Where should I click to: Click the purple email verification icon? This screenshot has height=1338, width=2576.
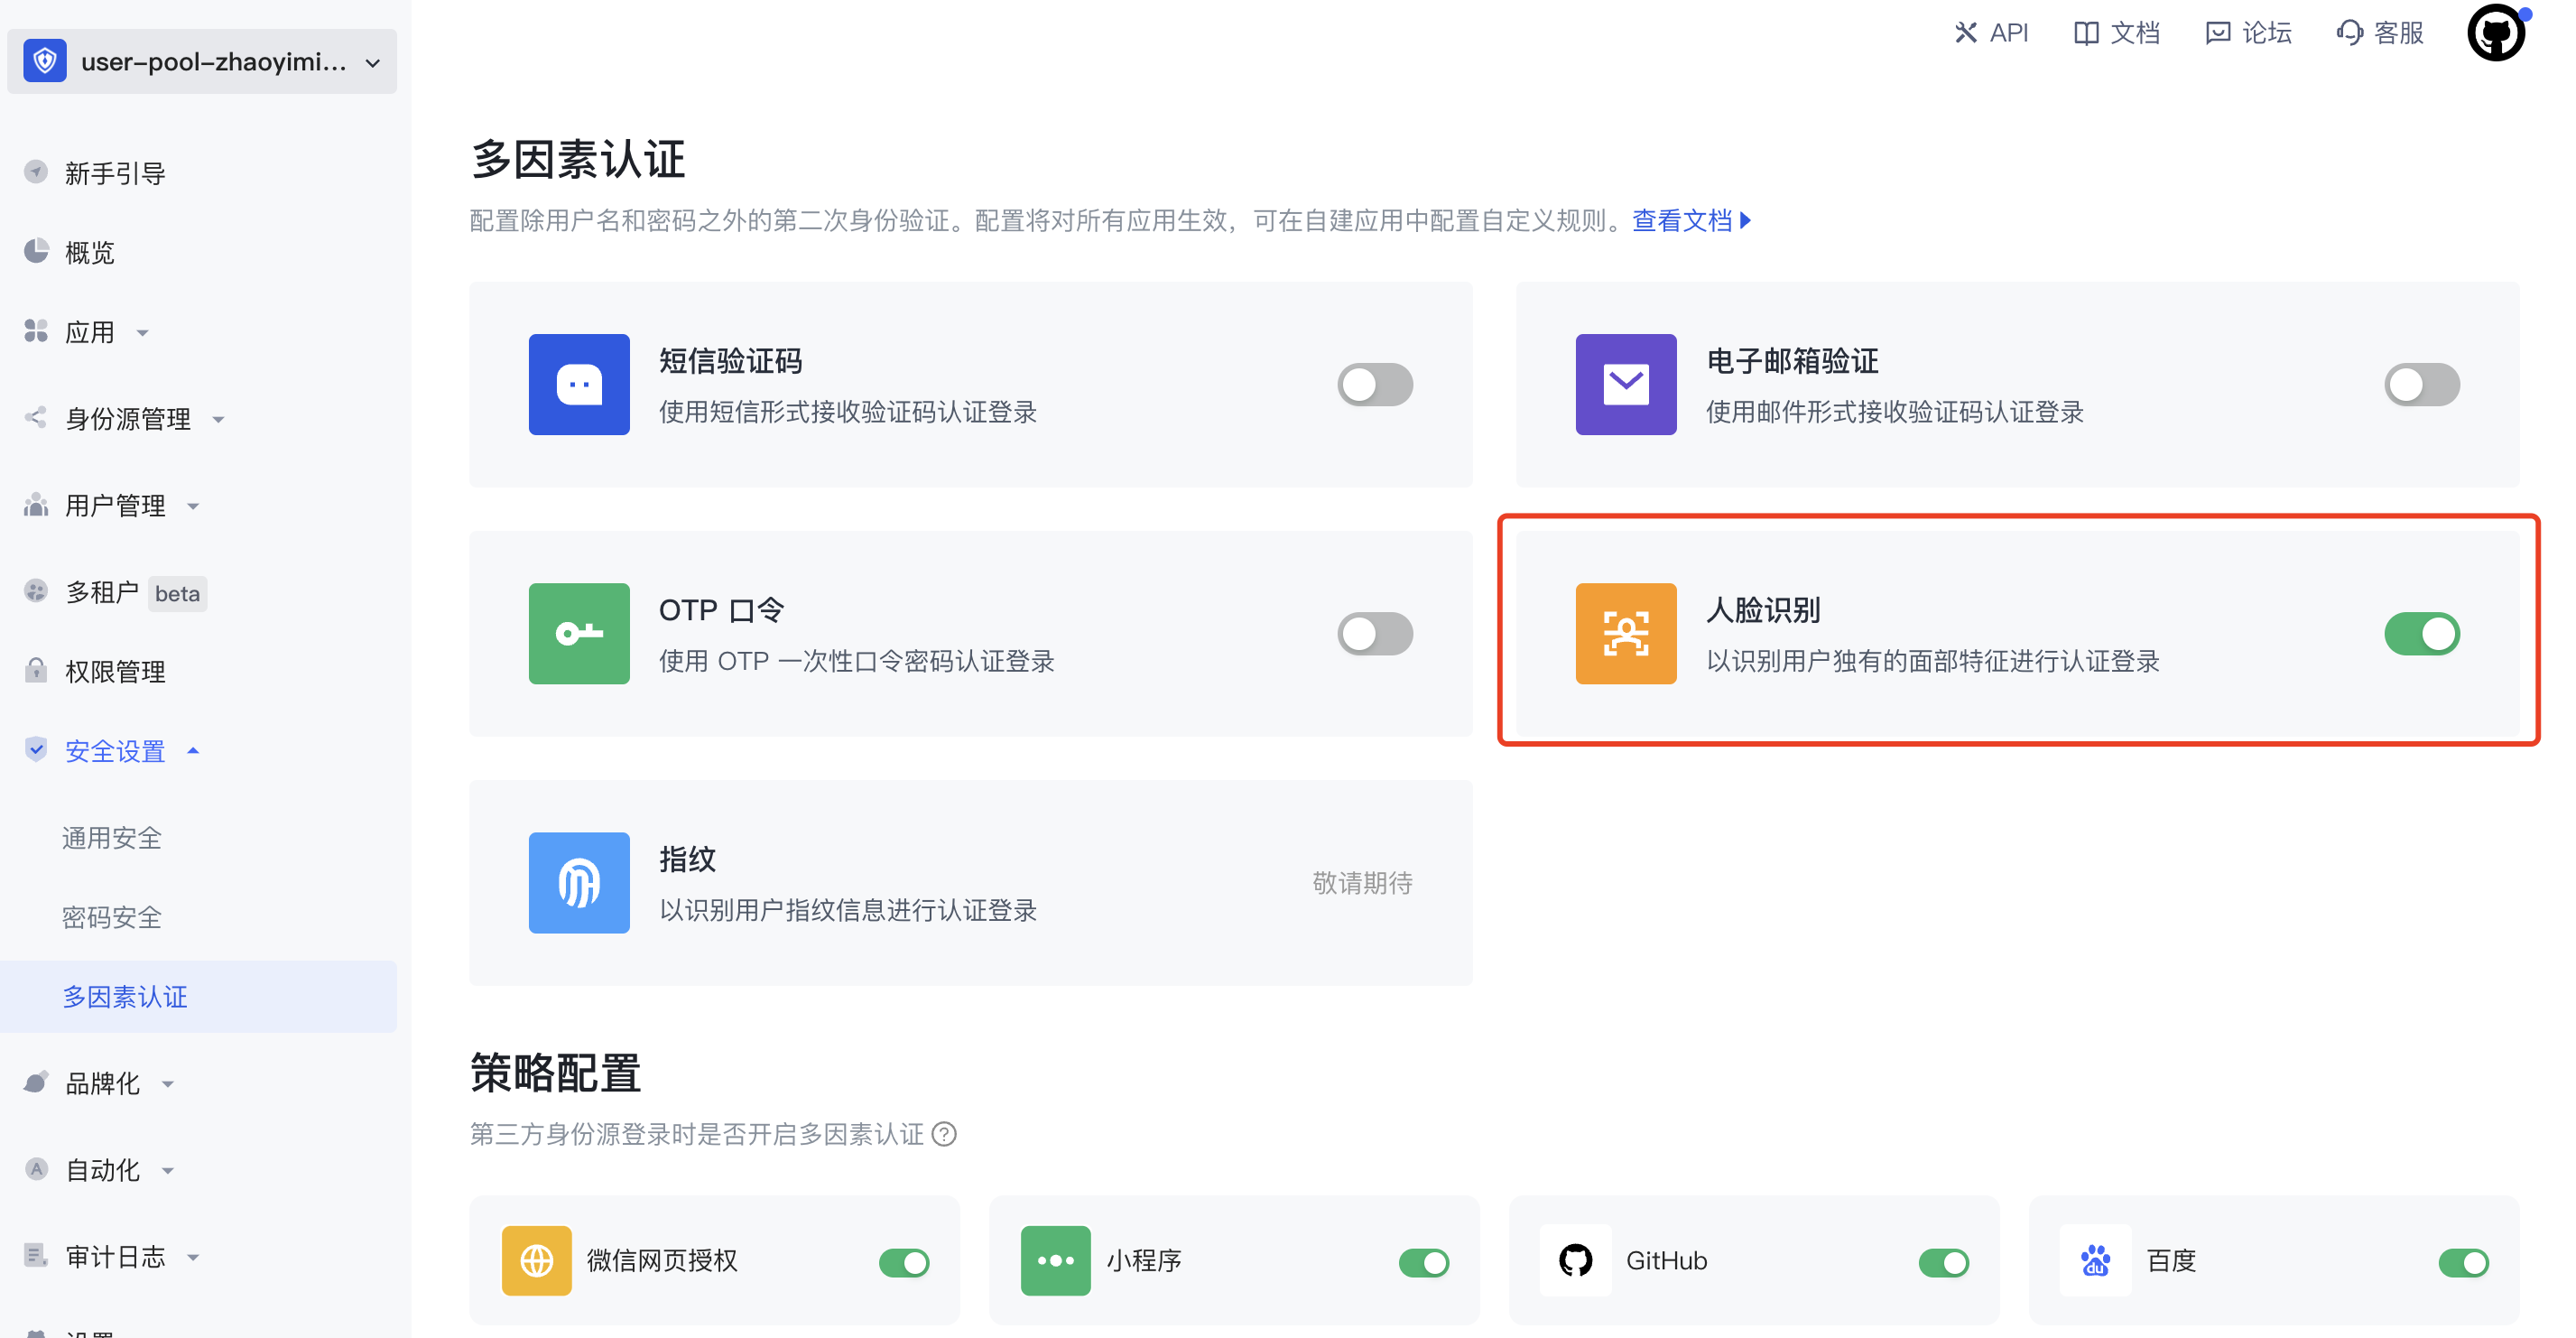click(x=1625, y=384)
